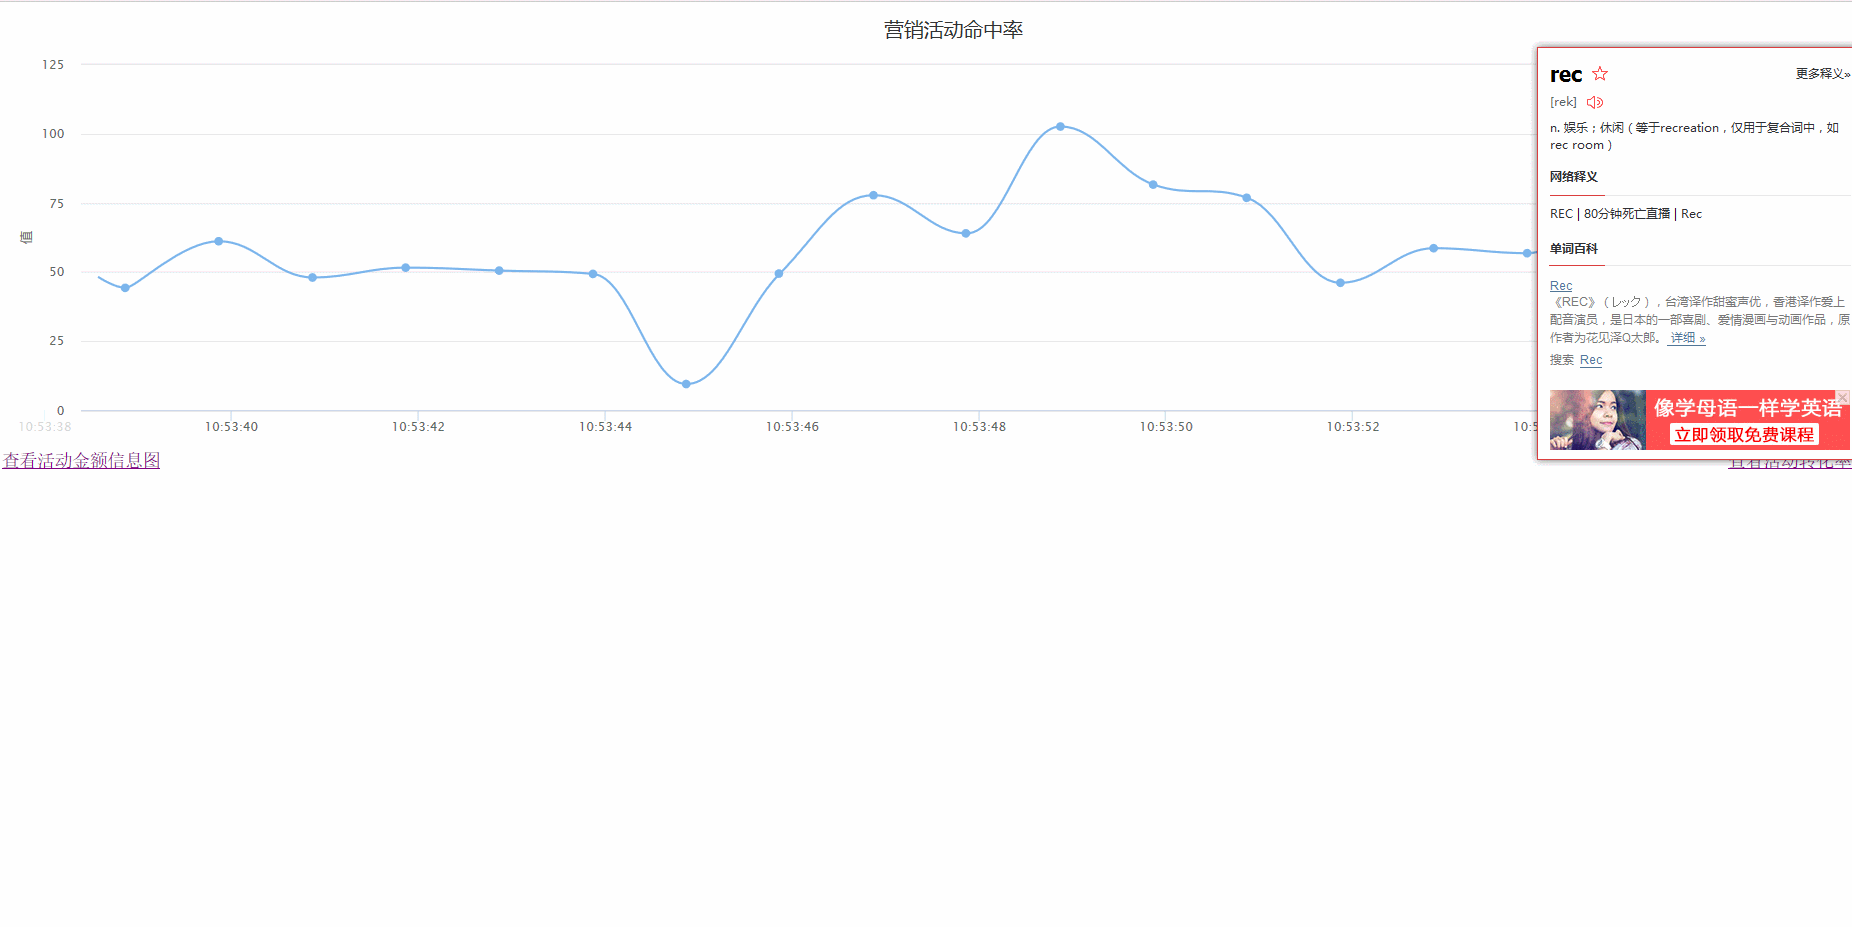Click the 100 y-axis label
Image resolution: width=1852 pixels, height=927 pixels.
pos(53,134)
